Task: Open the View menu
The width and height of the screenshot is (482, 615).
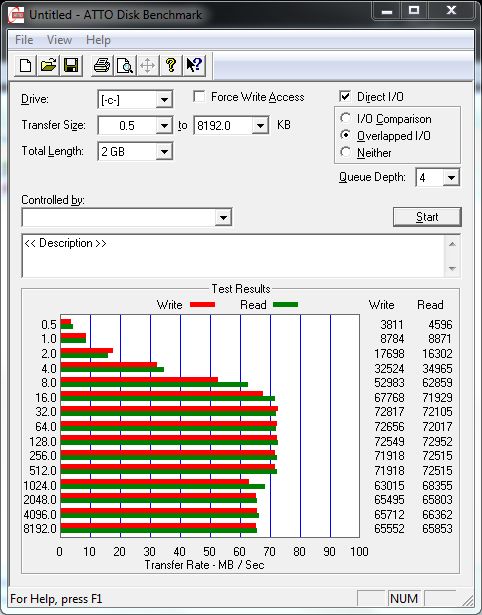Action: pos(59,40)
